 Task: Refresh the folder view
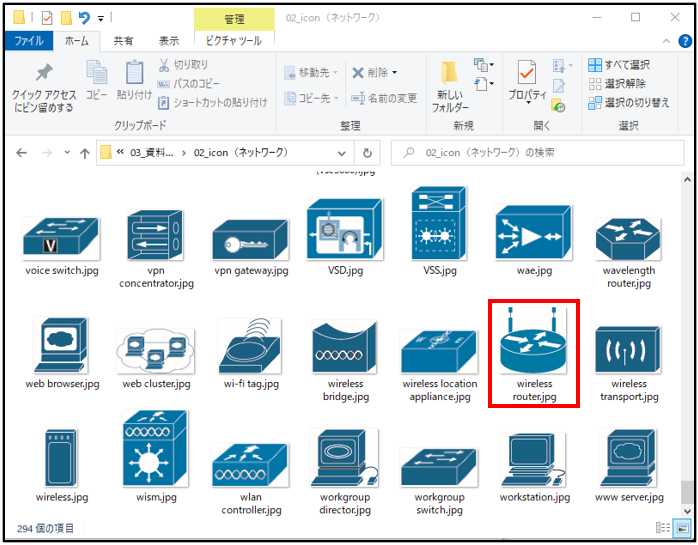pos(367,153)
